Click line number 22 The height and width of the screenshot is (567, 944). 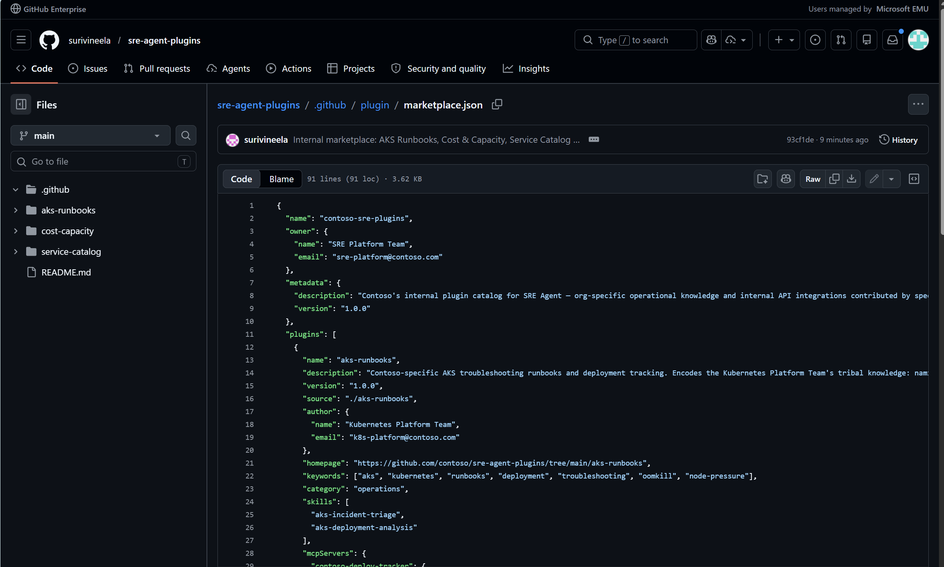(x=249, y=476)
